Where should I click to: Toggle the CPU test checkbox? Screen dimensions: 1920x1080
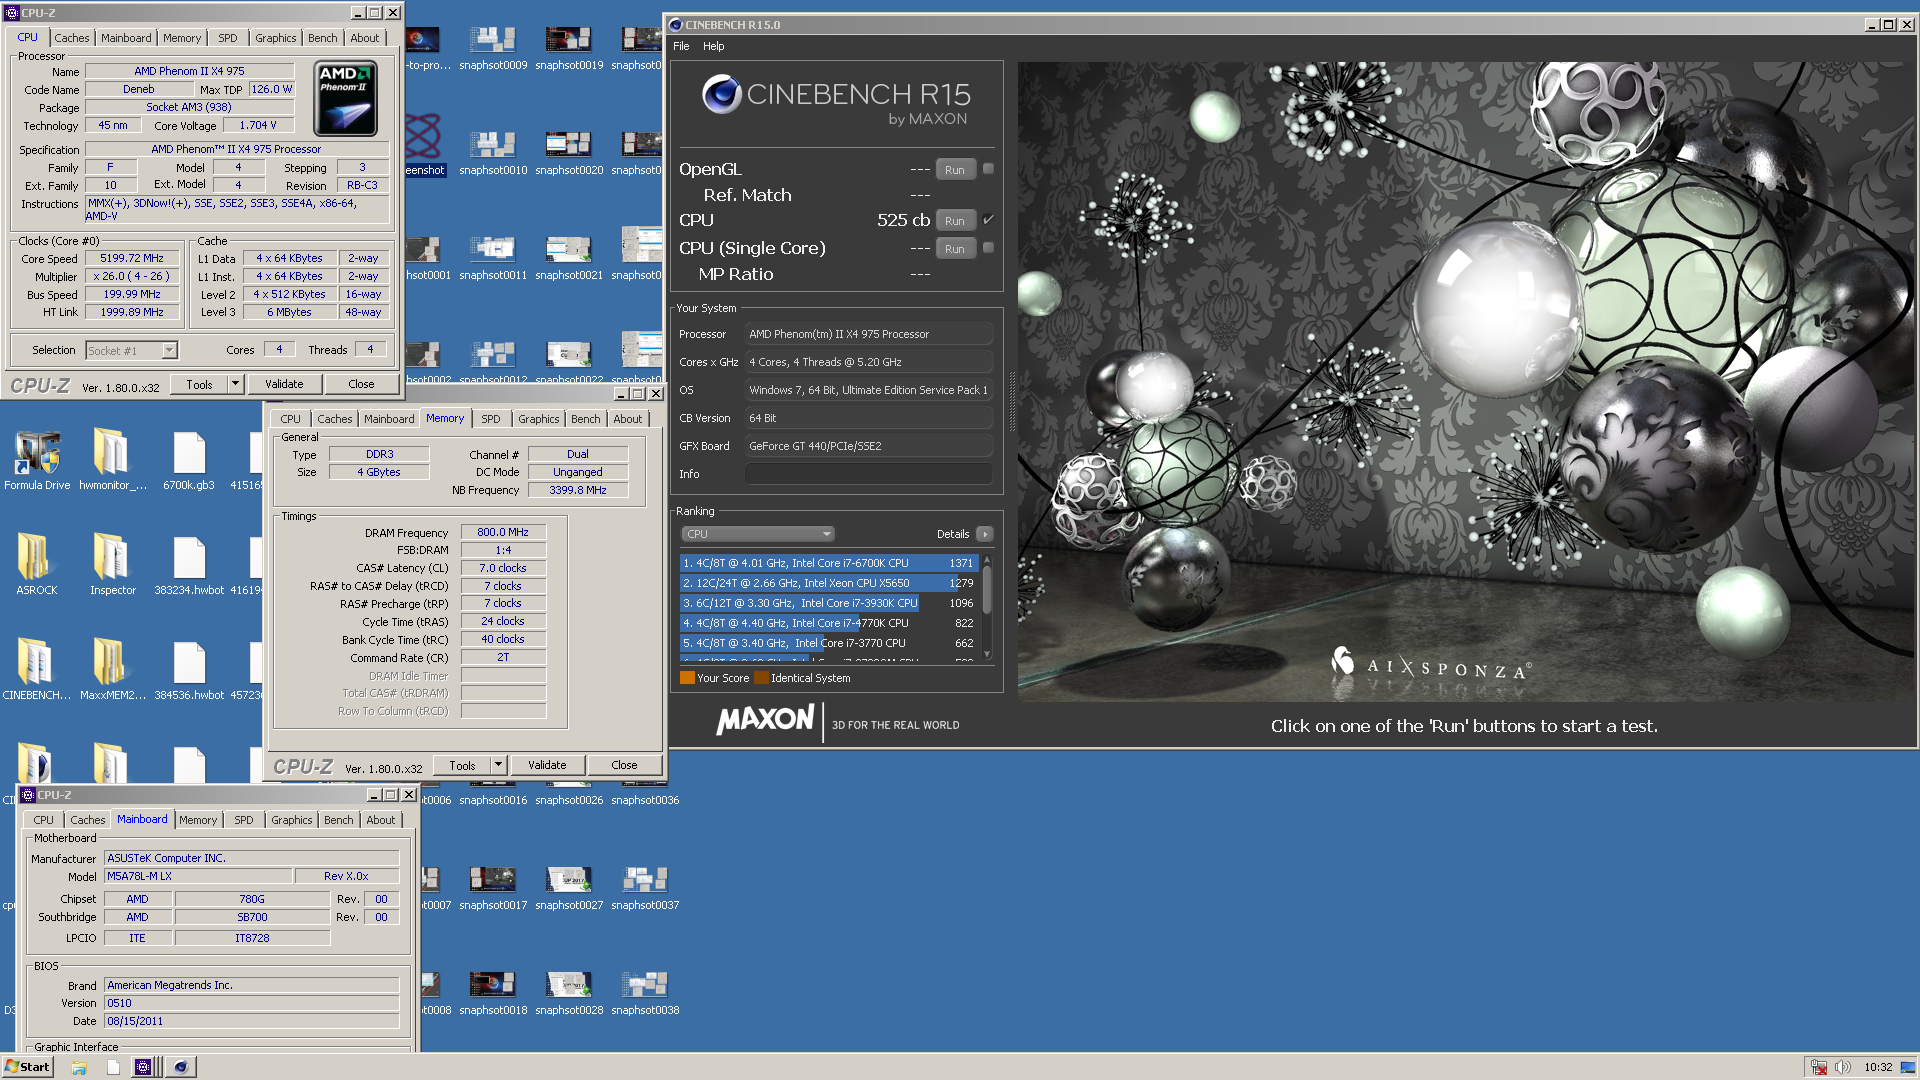tap(988, 219)
